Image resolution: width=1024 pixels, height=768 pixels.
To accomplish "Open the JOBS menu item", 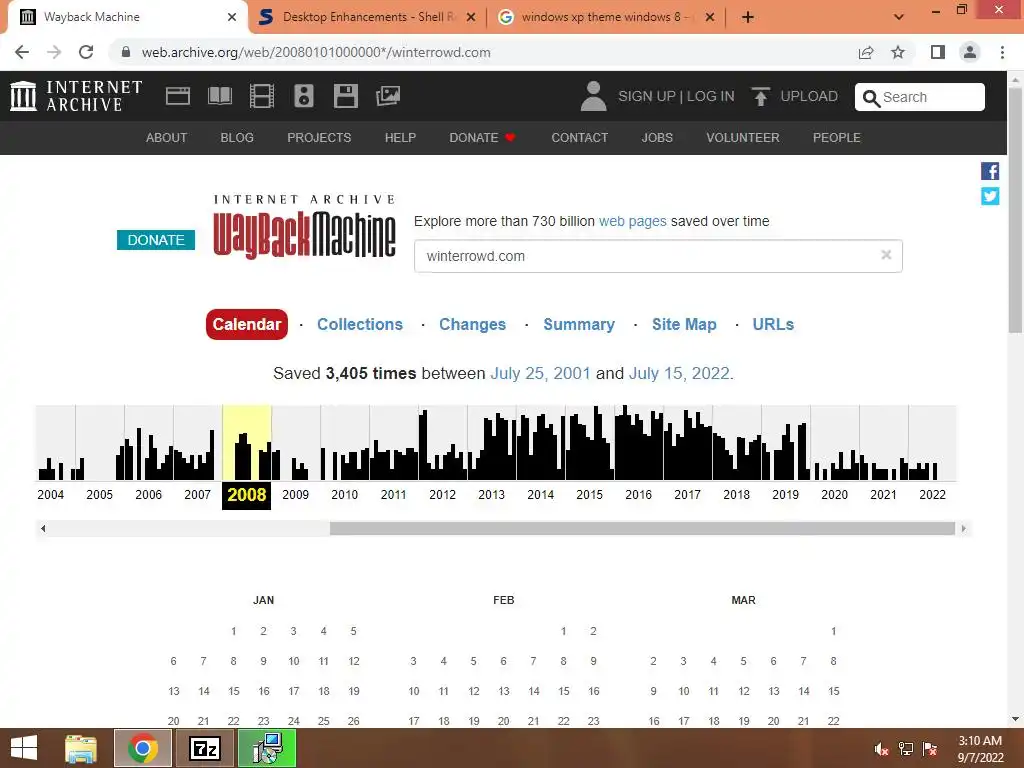I will click(x=656, y=138).
